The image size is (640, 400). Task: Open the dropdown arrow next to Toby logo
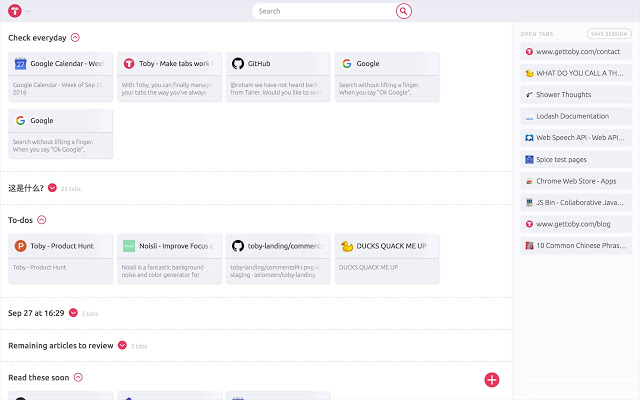[28, 11]
